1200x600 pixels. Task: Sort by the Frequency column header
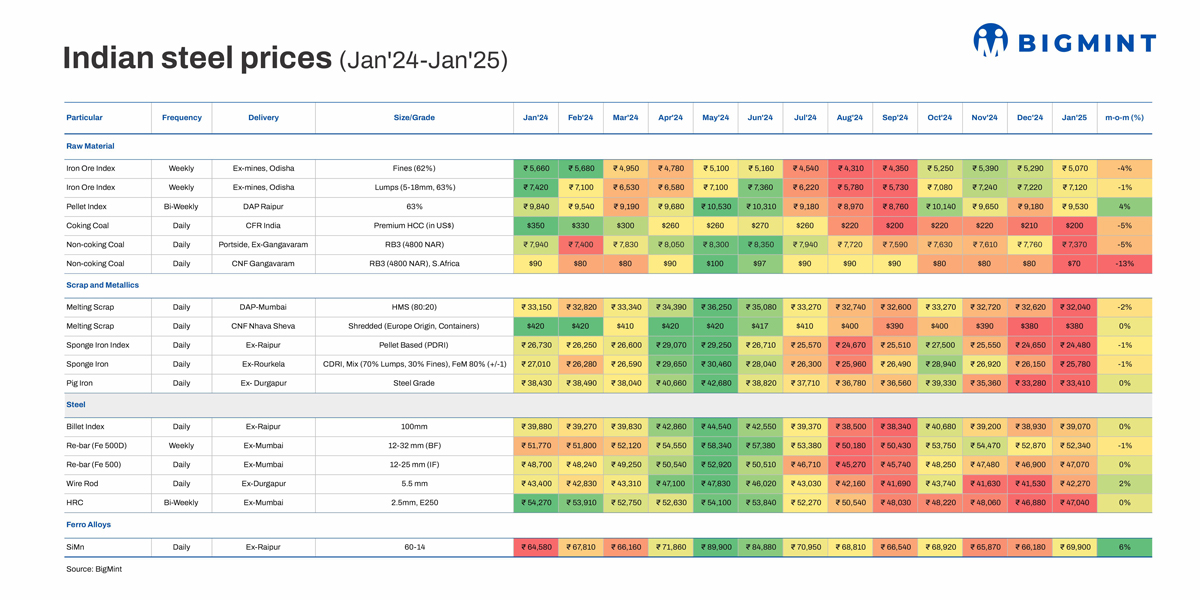click(181, 118)
